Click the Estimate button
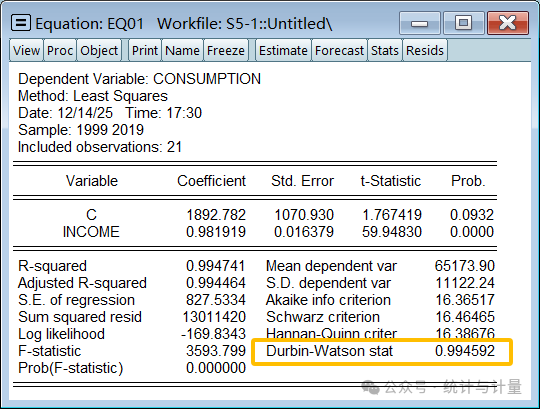This screenshot has height=409, width=540. [283, 51]
